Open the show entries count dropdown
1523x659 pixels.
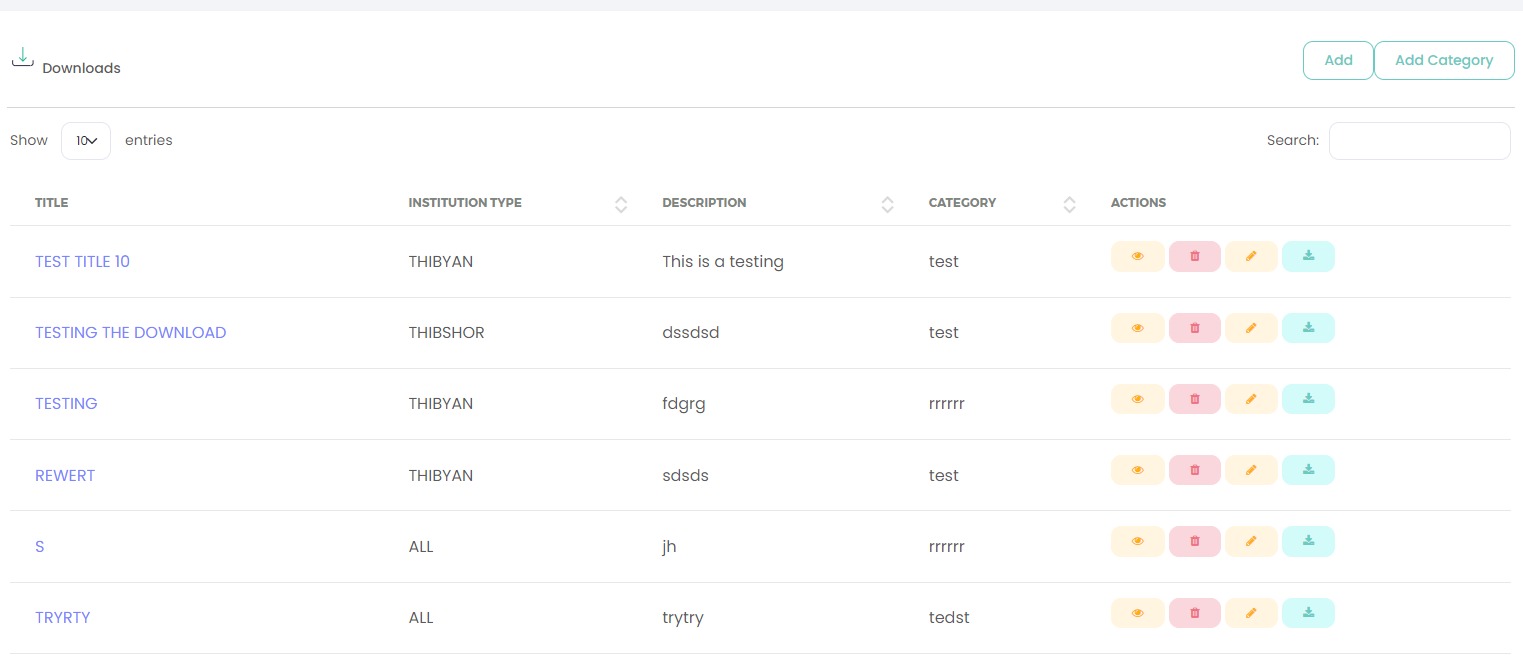86,141
